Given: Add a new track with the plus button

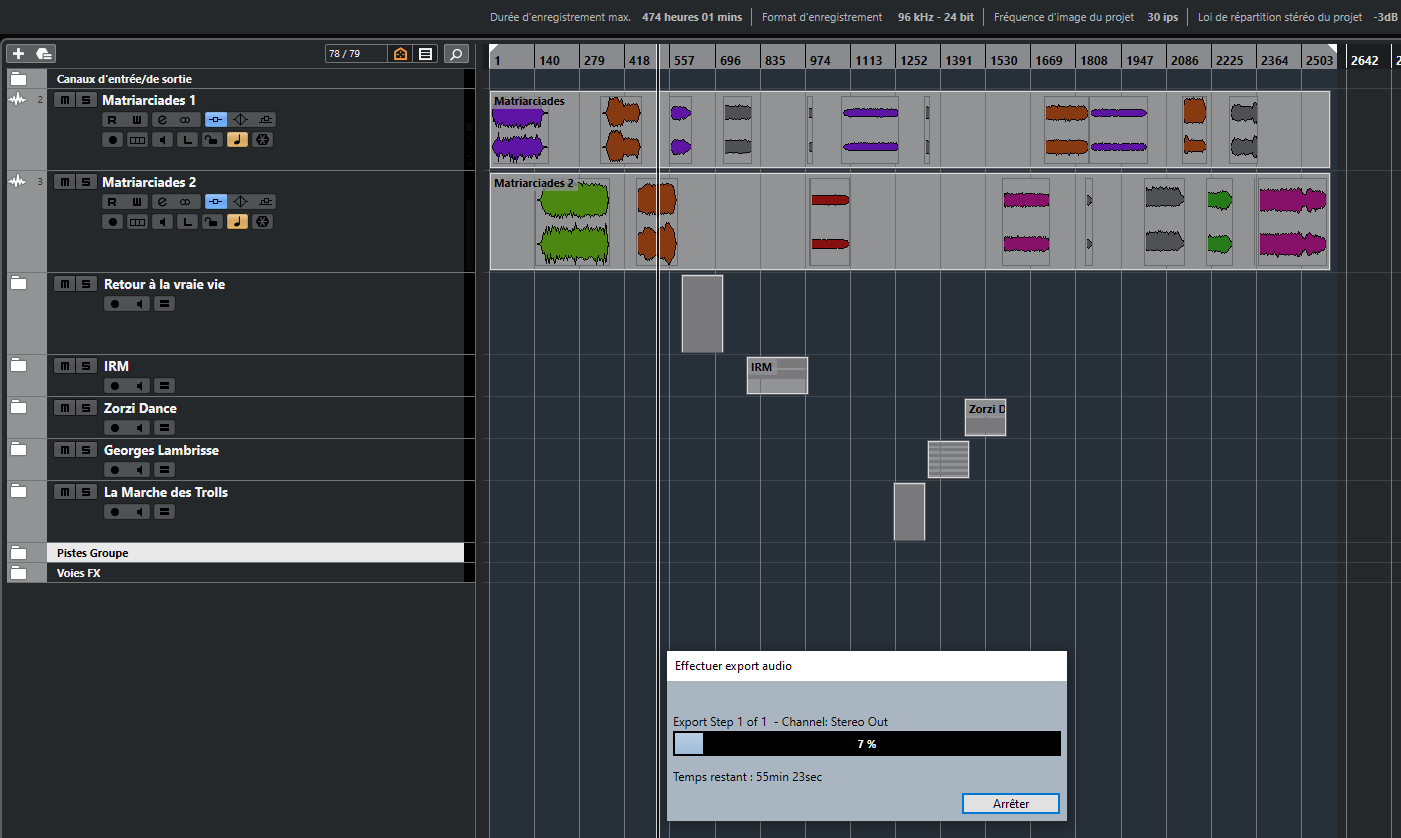Looking at the screenshot, I should 18,54.
